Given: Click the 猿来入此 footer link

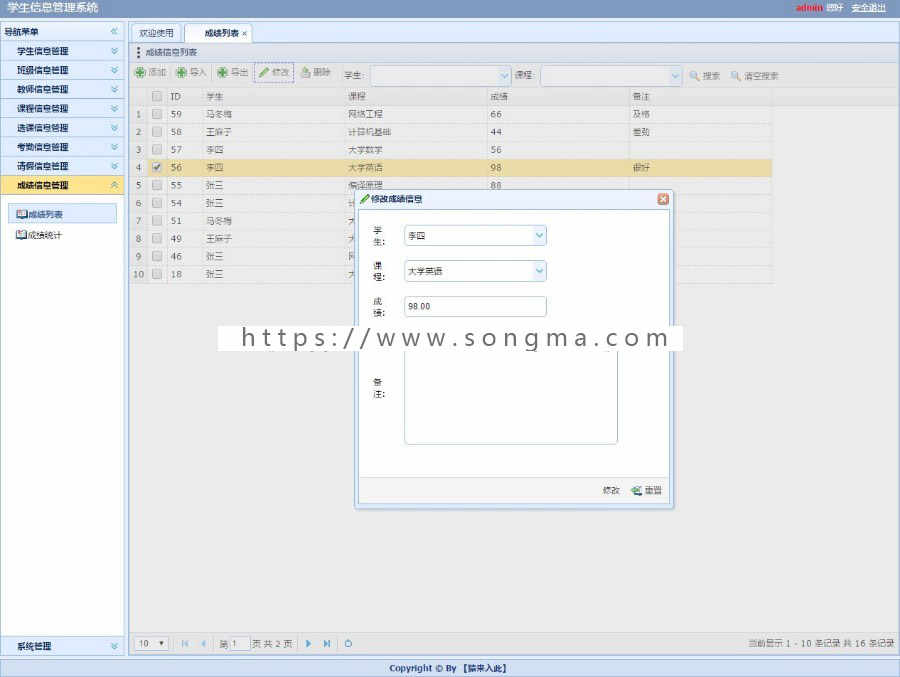Looking at the screenshot, I should click(x=484, y=668).
